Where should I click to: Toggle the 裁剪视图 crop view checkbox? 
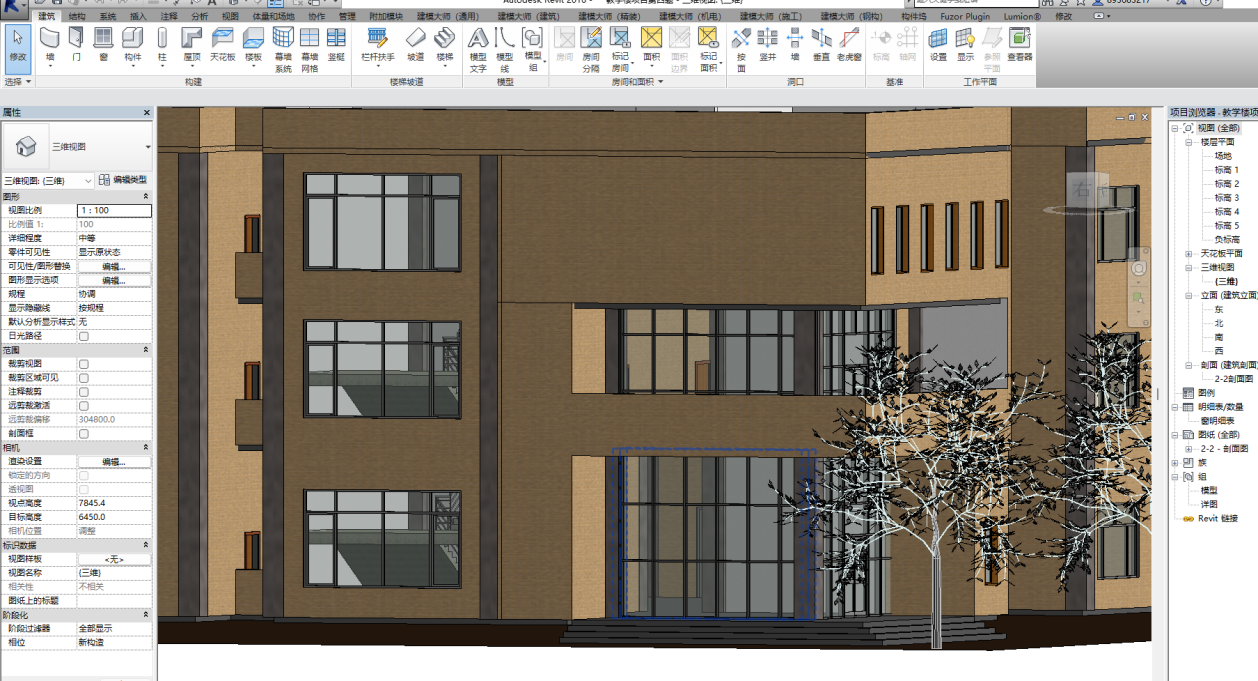84,365
